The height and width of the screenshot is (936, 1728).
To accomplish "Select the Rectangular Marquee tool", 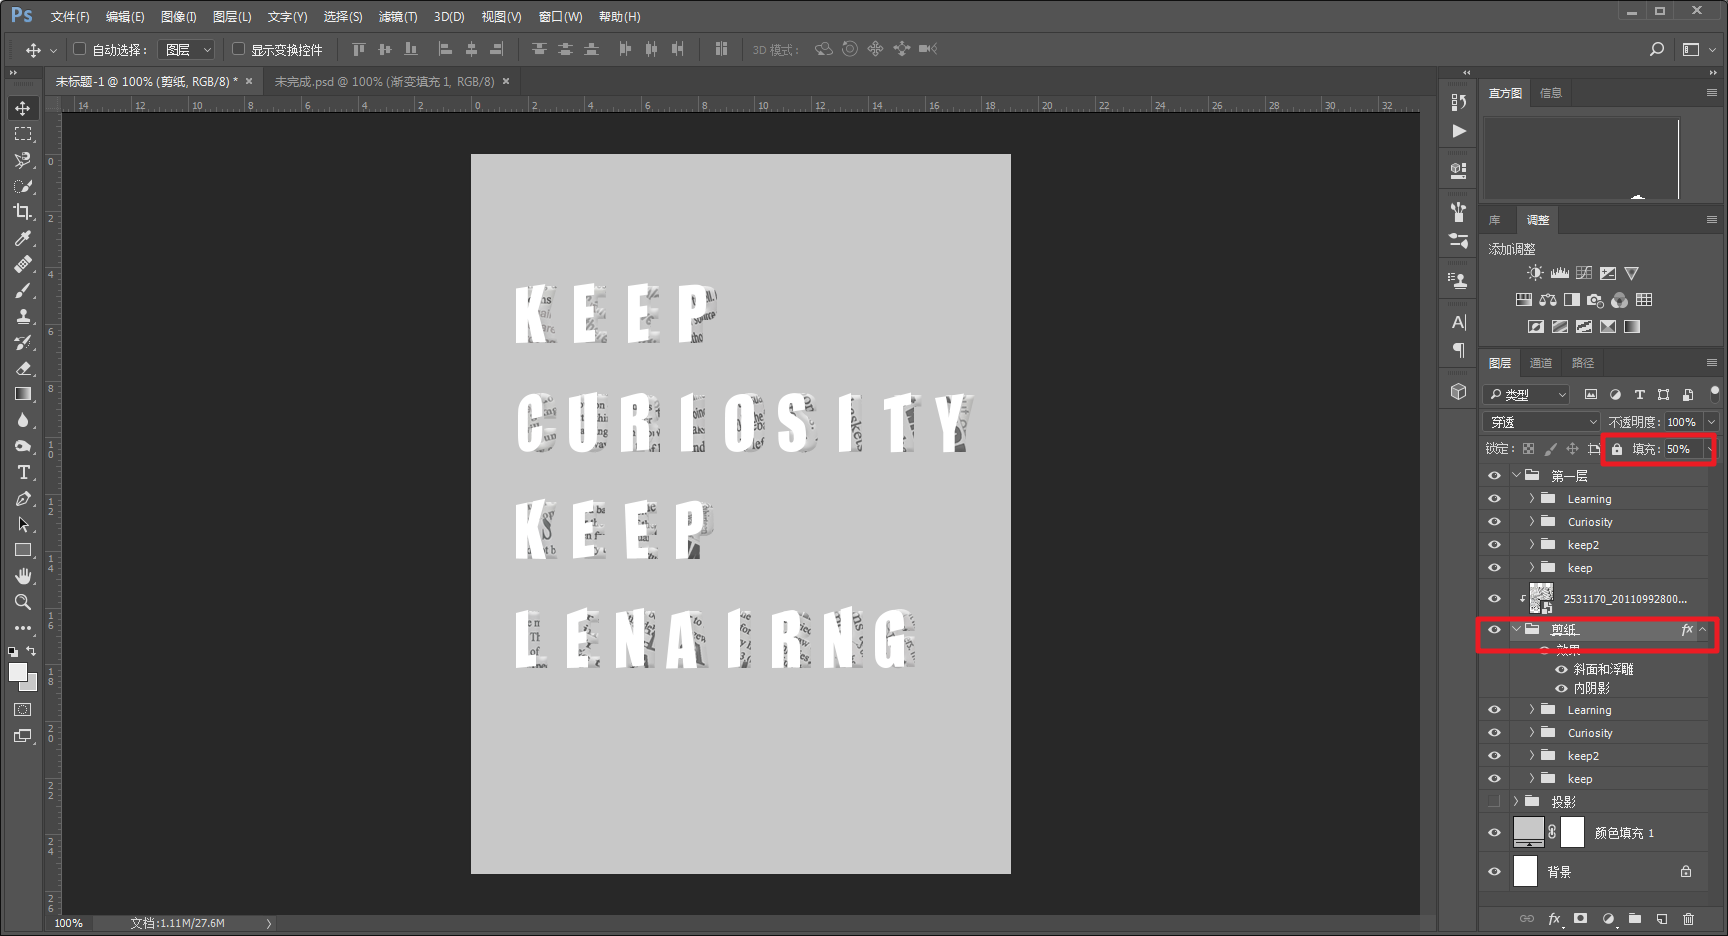I will [23, 134].
